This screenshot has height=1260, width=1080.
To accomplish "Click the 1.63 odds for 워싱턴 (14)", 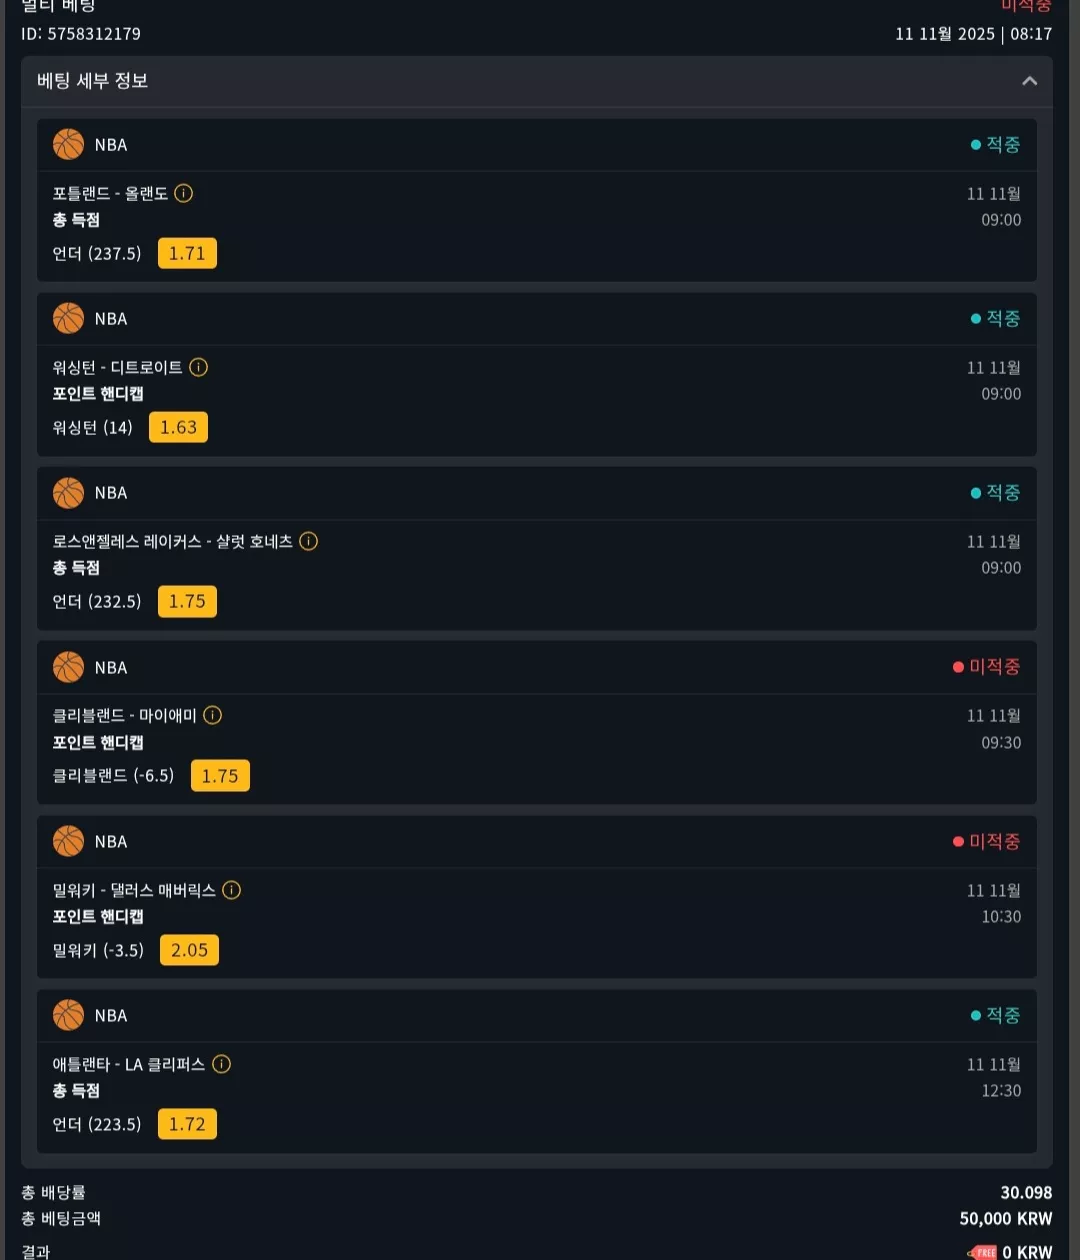I will click(x=179, y=427).
